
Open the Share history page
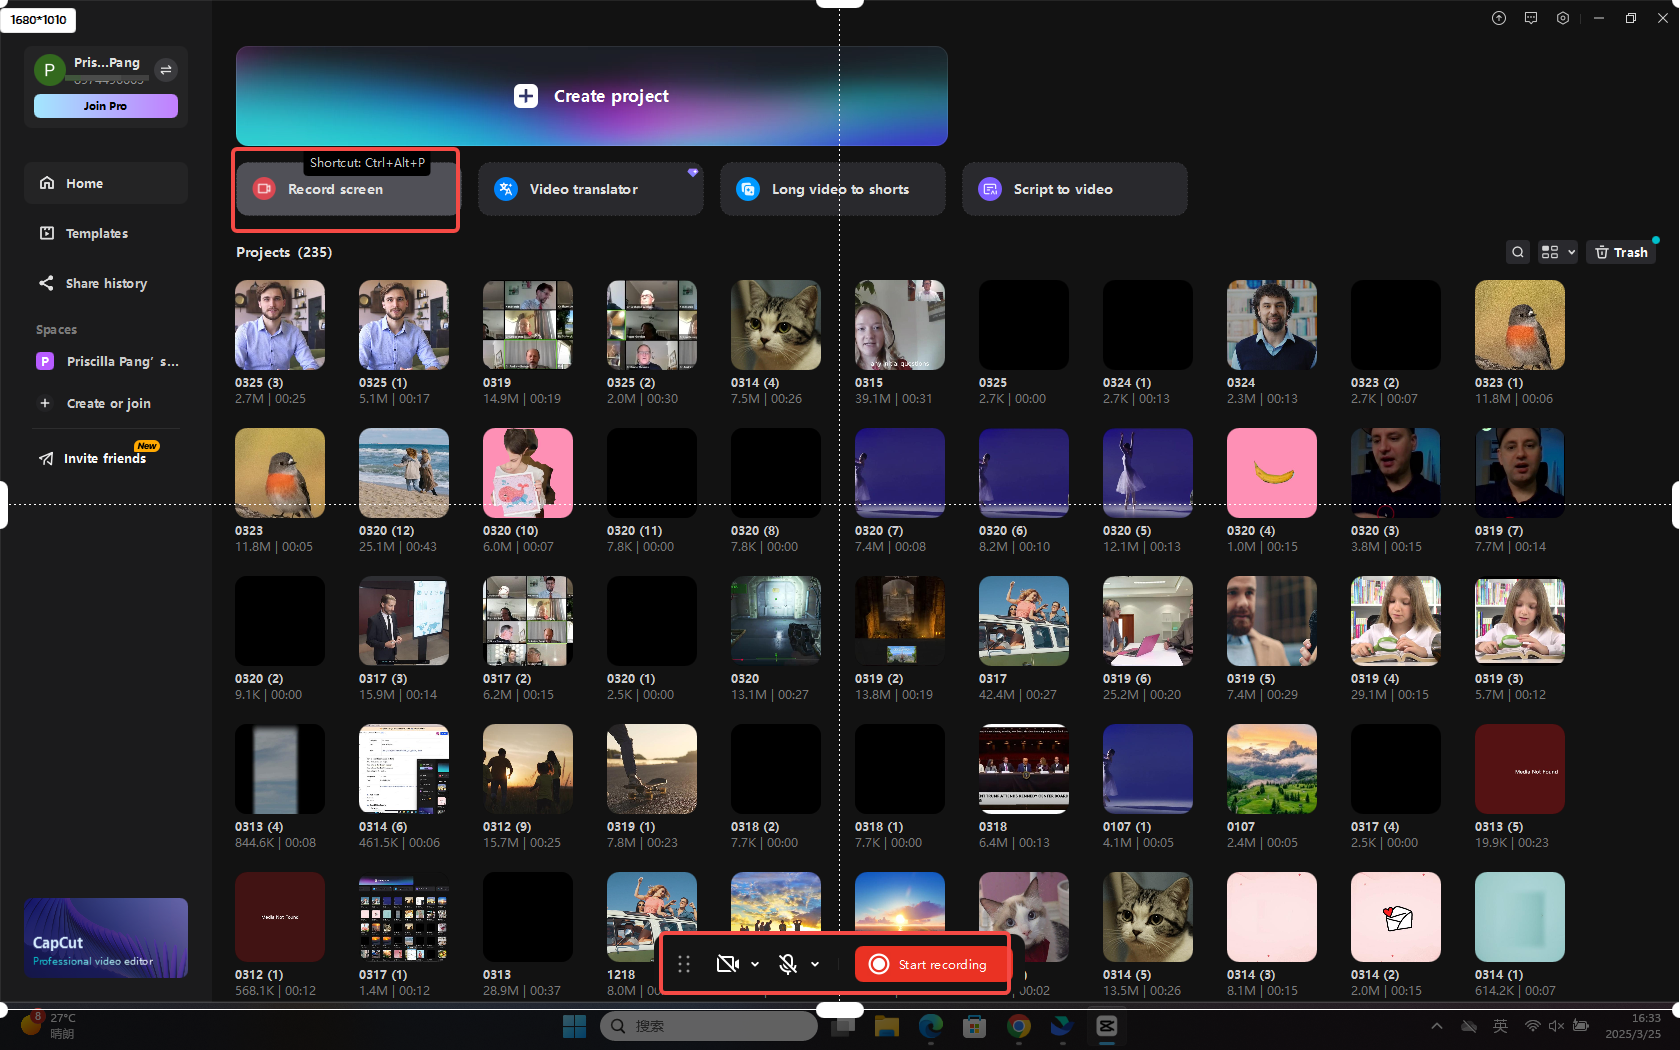(104, 283)
